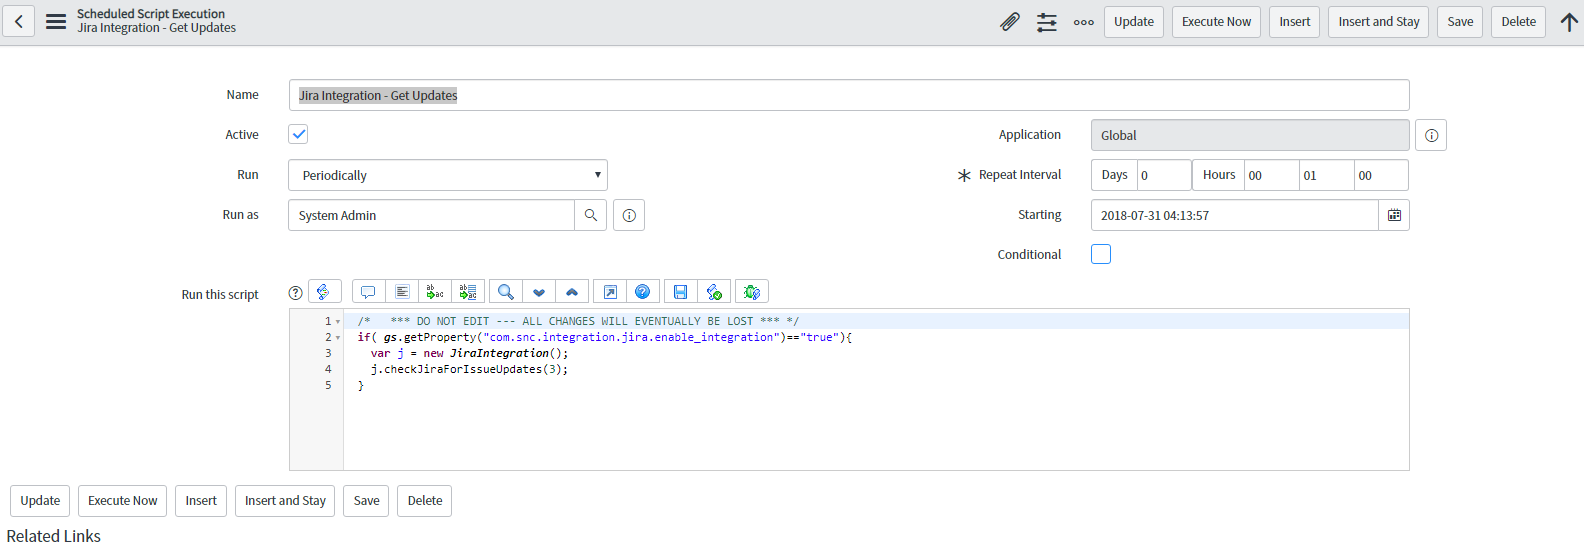Toggle full screen script editor icon
This screenshot has width=1584, height=551.
610,292
